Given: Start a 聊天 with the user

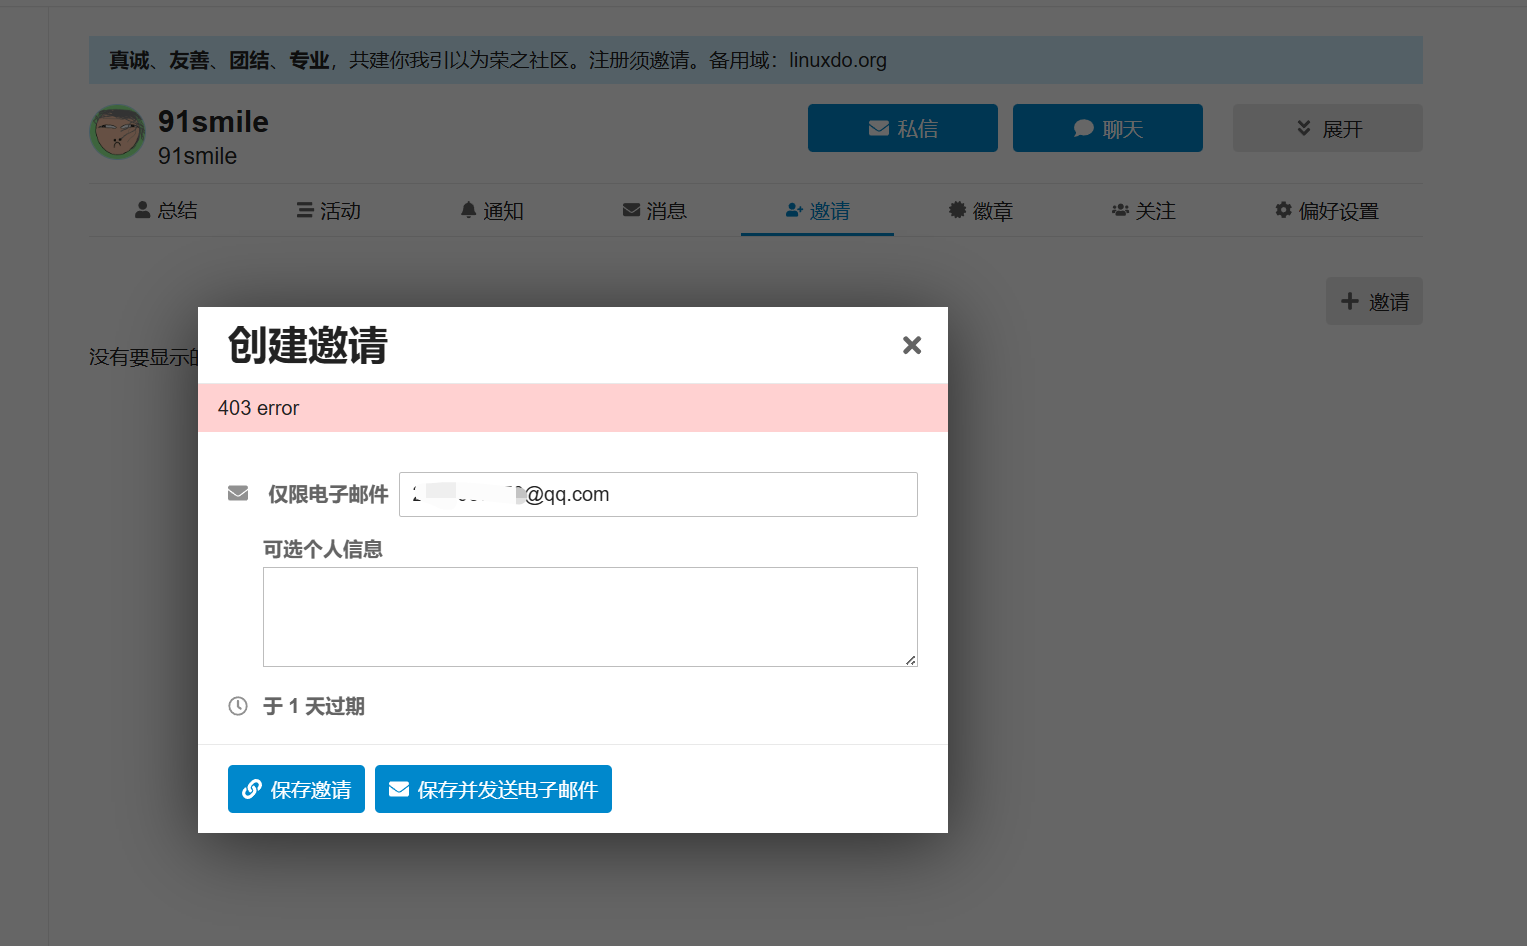Looking at the screenshot, I should click(1108, 128).
